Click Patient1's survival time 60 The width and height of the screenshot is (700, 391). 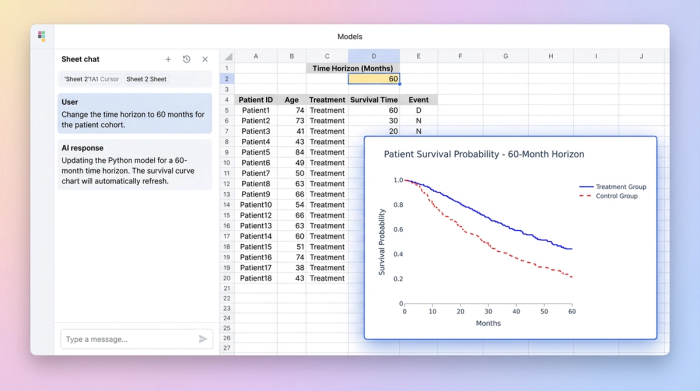(x=374, y=110)
